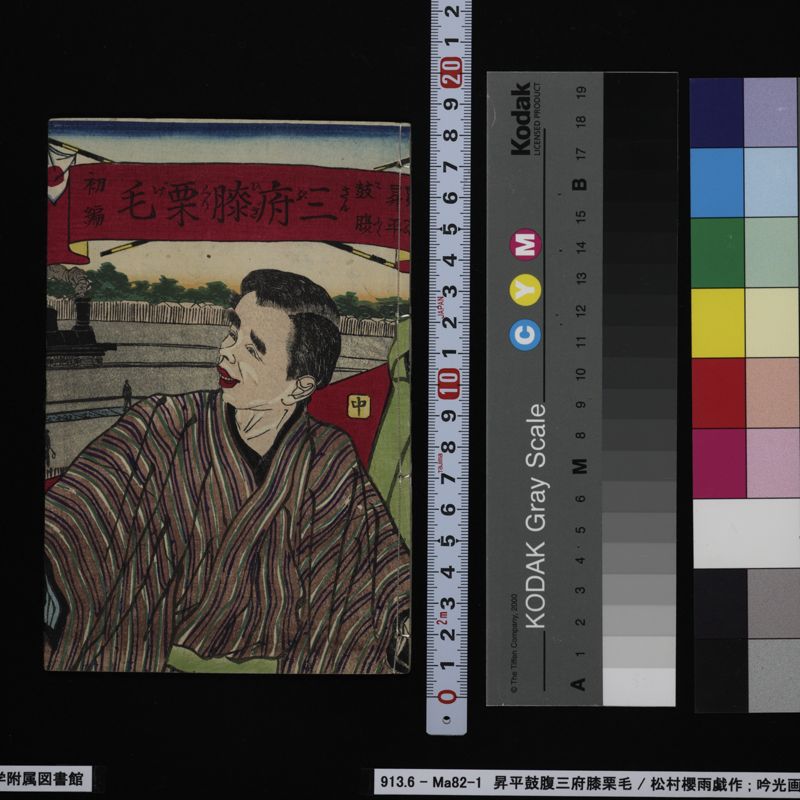
Task: Click the 0 mark at ruler bottom
Action: pyautogui.click(x=449, y=696)
